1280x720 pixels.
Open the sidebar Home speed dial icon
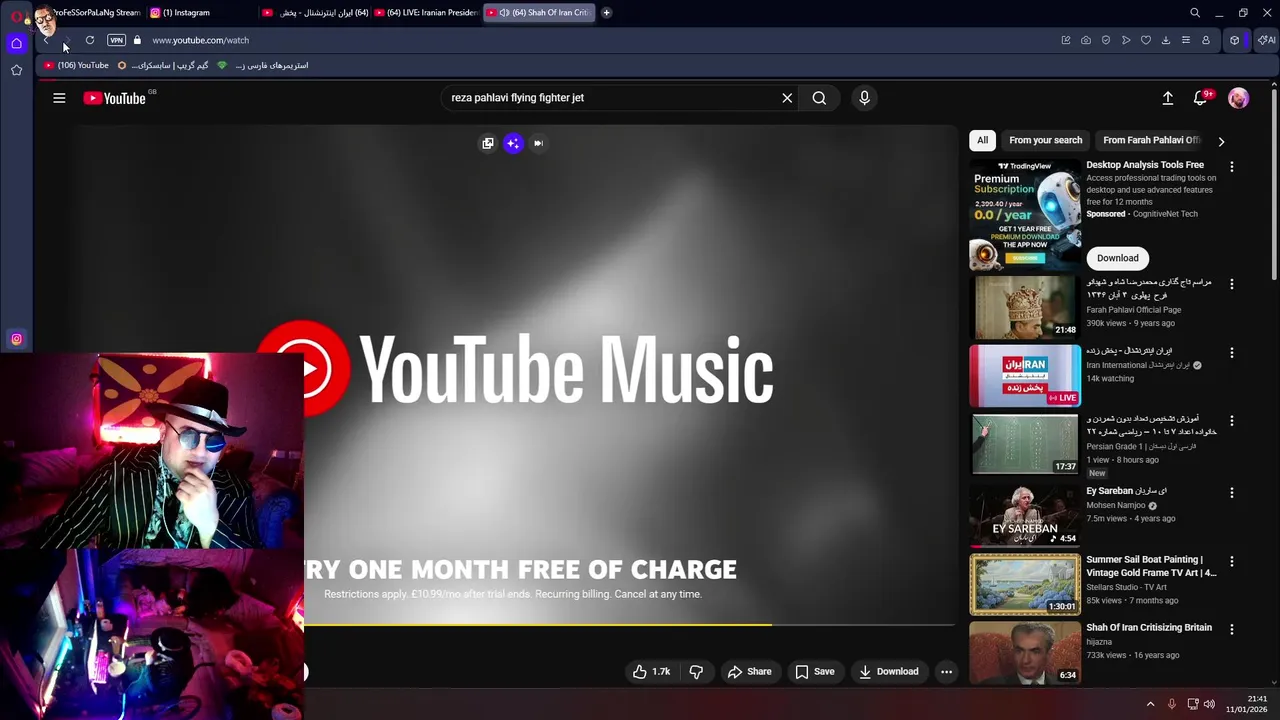tap(16, 43)
